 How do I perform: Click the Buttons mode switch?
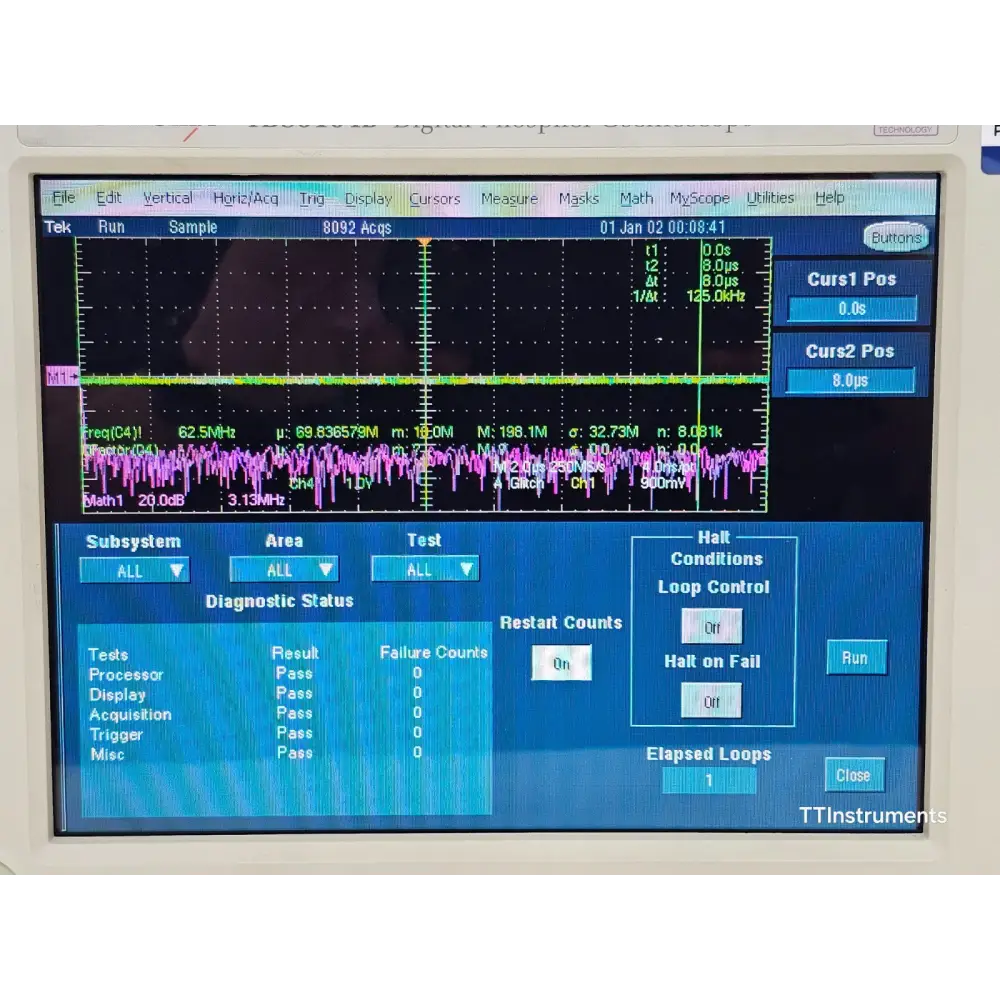tap(895, 237)
